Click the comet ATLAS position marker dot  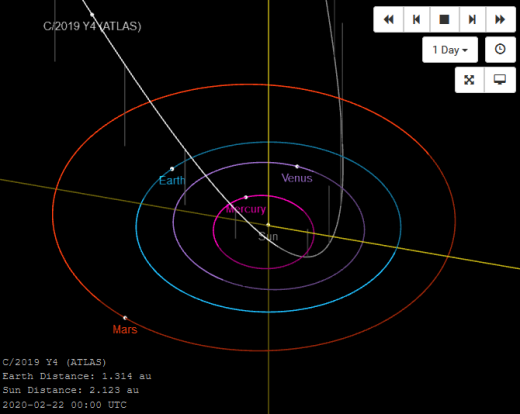click(92, 15)
